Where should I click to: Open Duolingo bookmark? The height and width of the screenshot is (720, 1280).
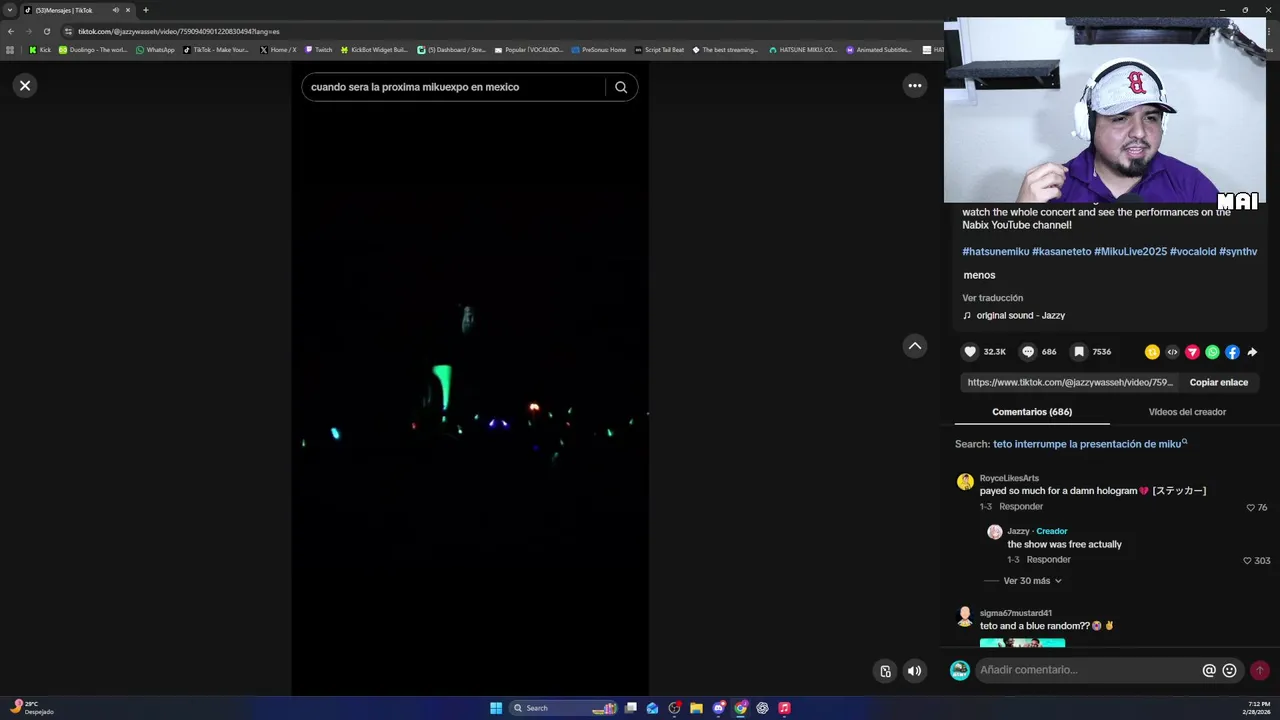click(x=93, y=50)
